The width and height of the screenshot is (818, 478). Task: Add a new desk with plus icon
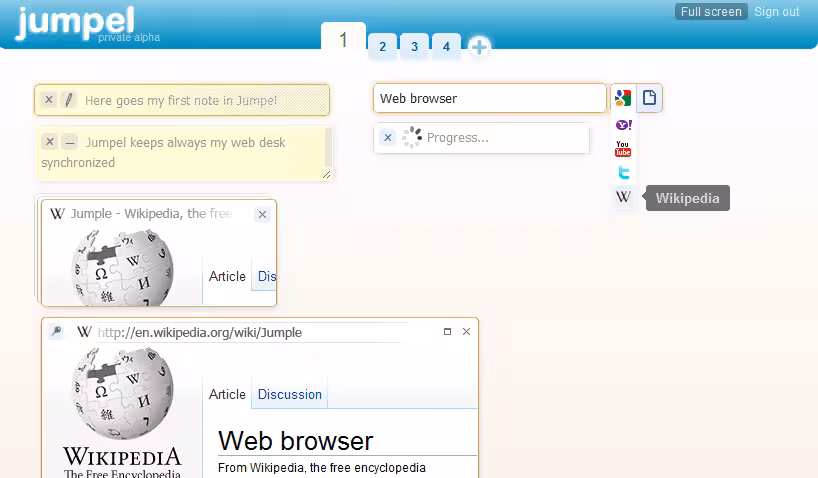479,47
